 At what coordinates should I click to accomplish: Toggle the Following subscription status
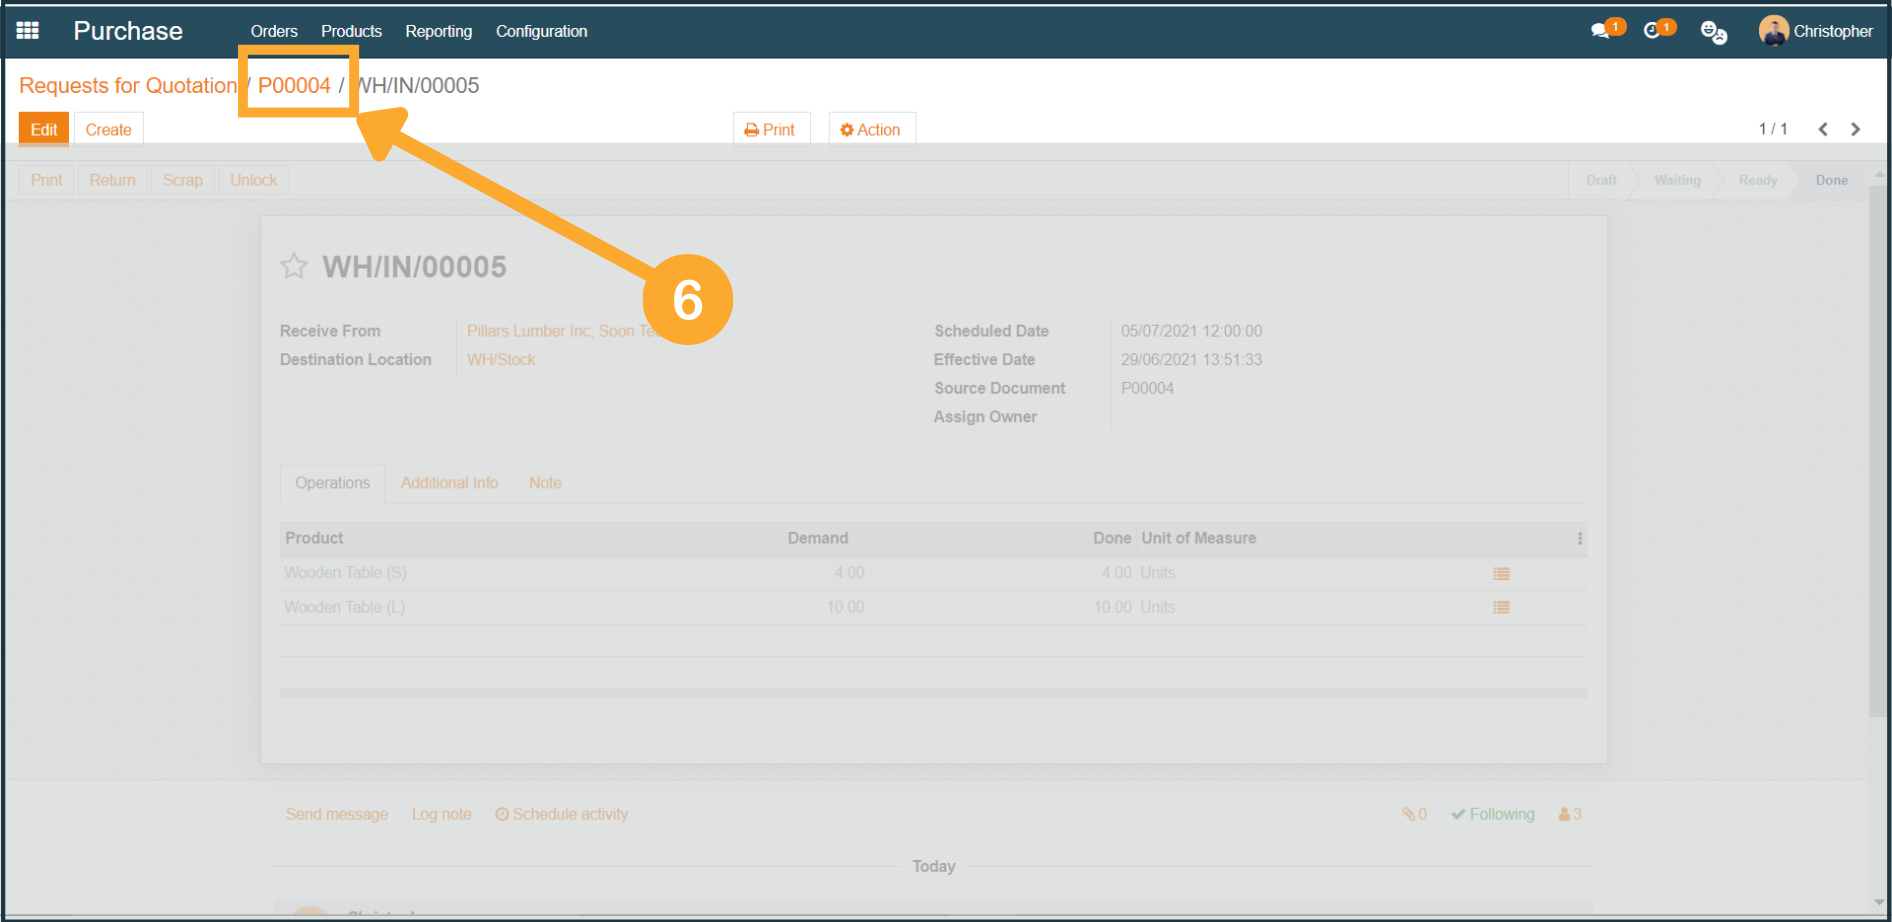pos(1493,814)
